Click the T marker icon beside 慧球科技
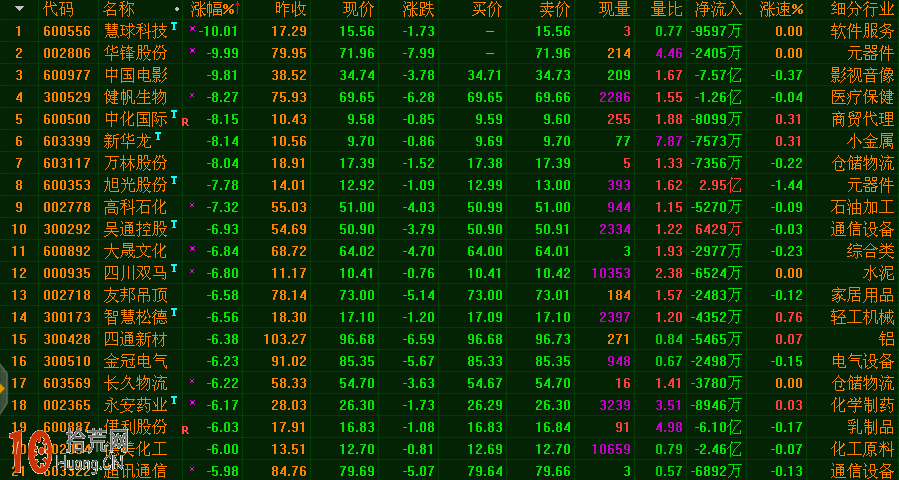899x480 pixels. pyautogui.click(x=174, y=26)
